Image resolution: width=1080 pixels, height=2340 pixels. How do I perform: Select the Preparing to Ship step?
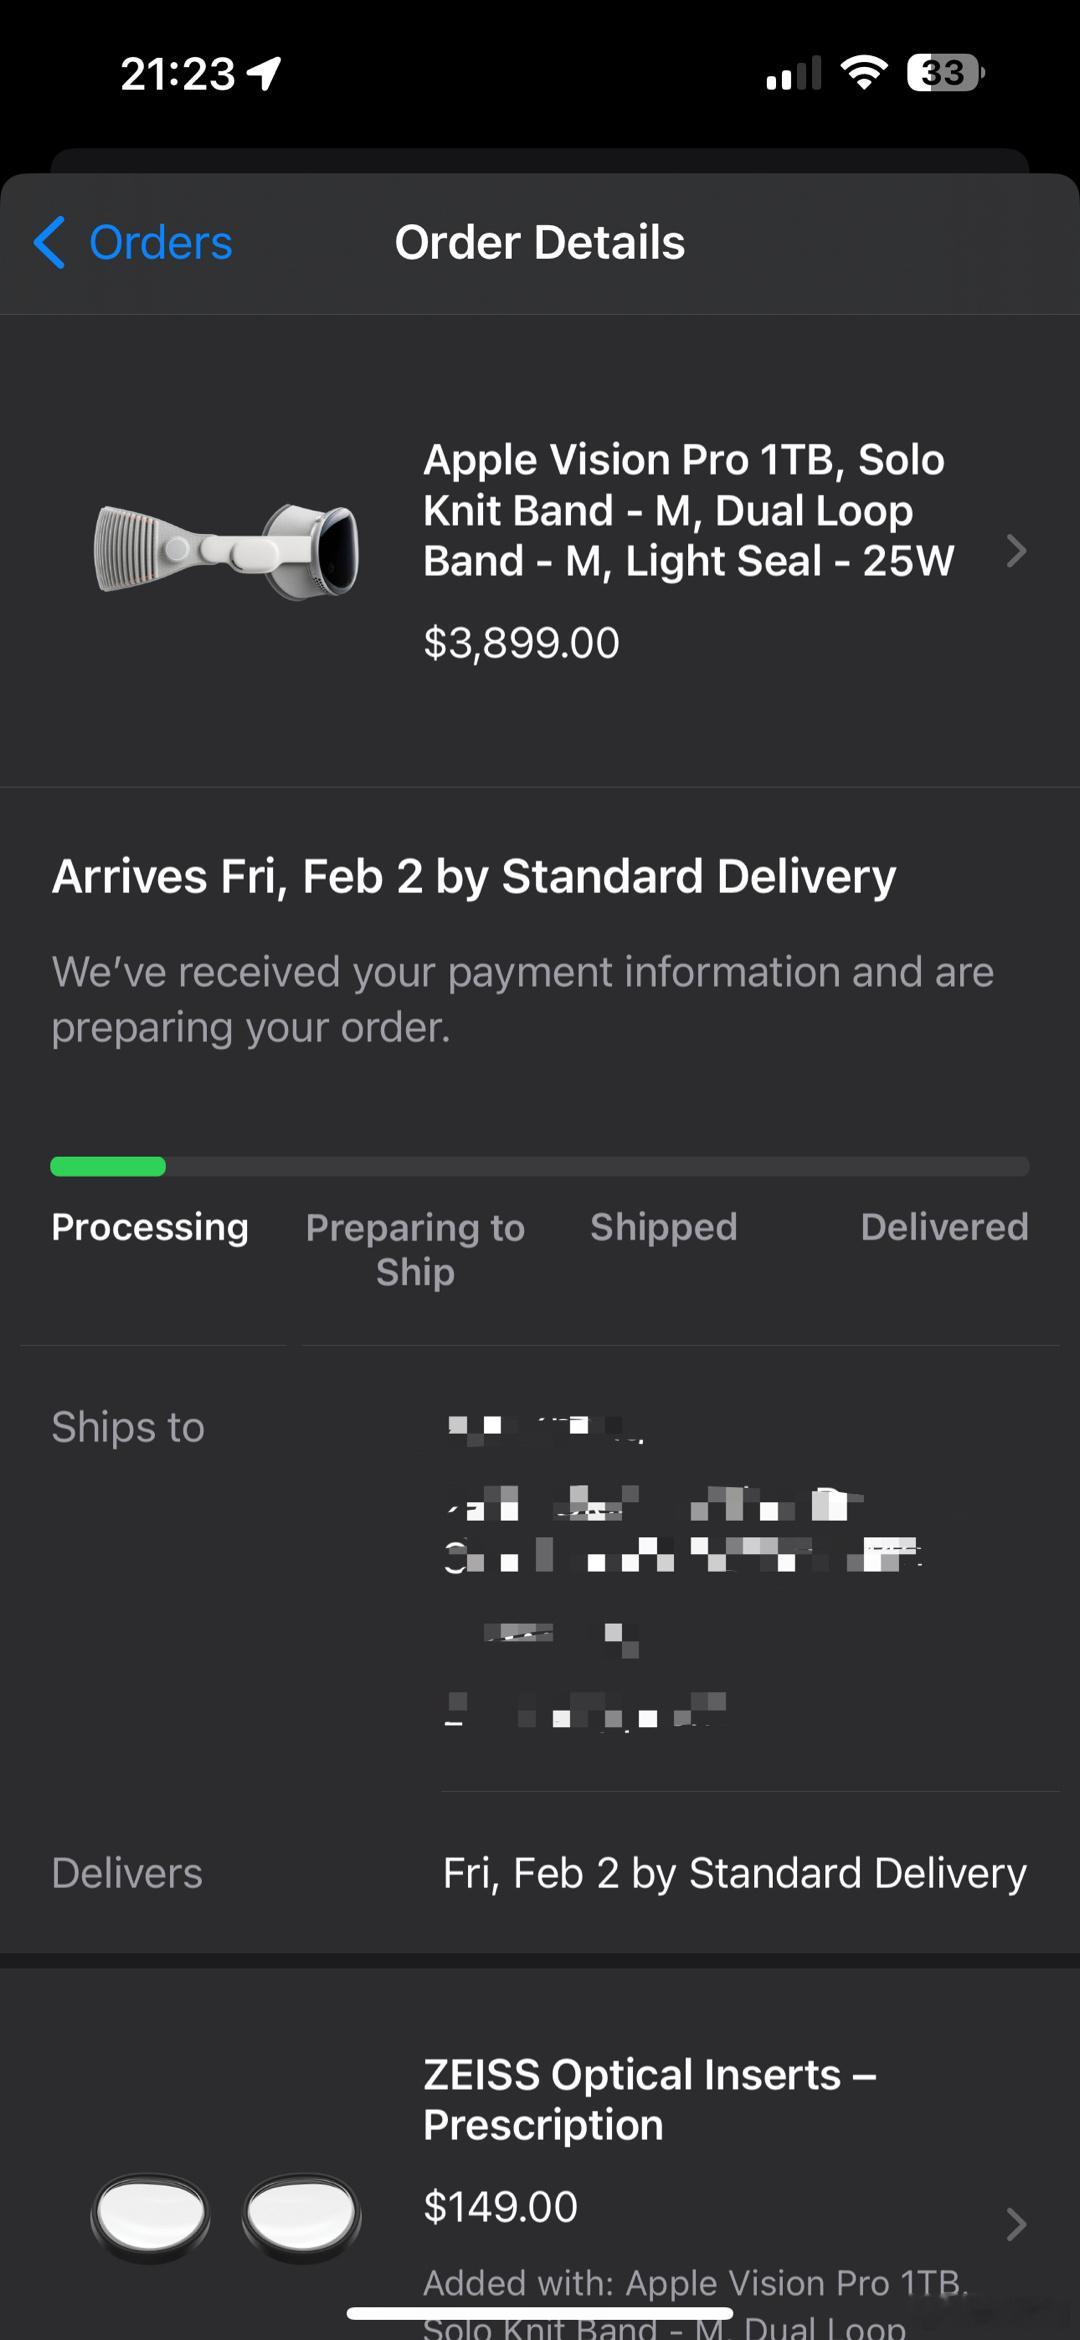tap(415, 1249)
